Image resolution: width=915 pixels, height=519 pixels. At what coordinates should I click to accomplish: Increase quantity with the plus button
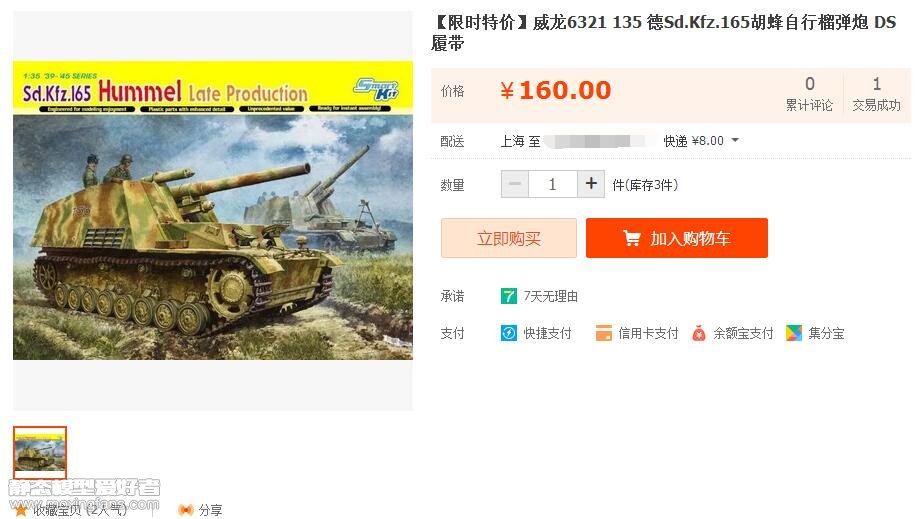point(591,184)
